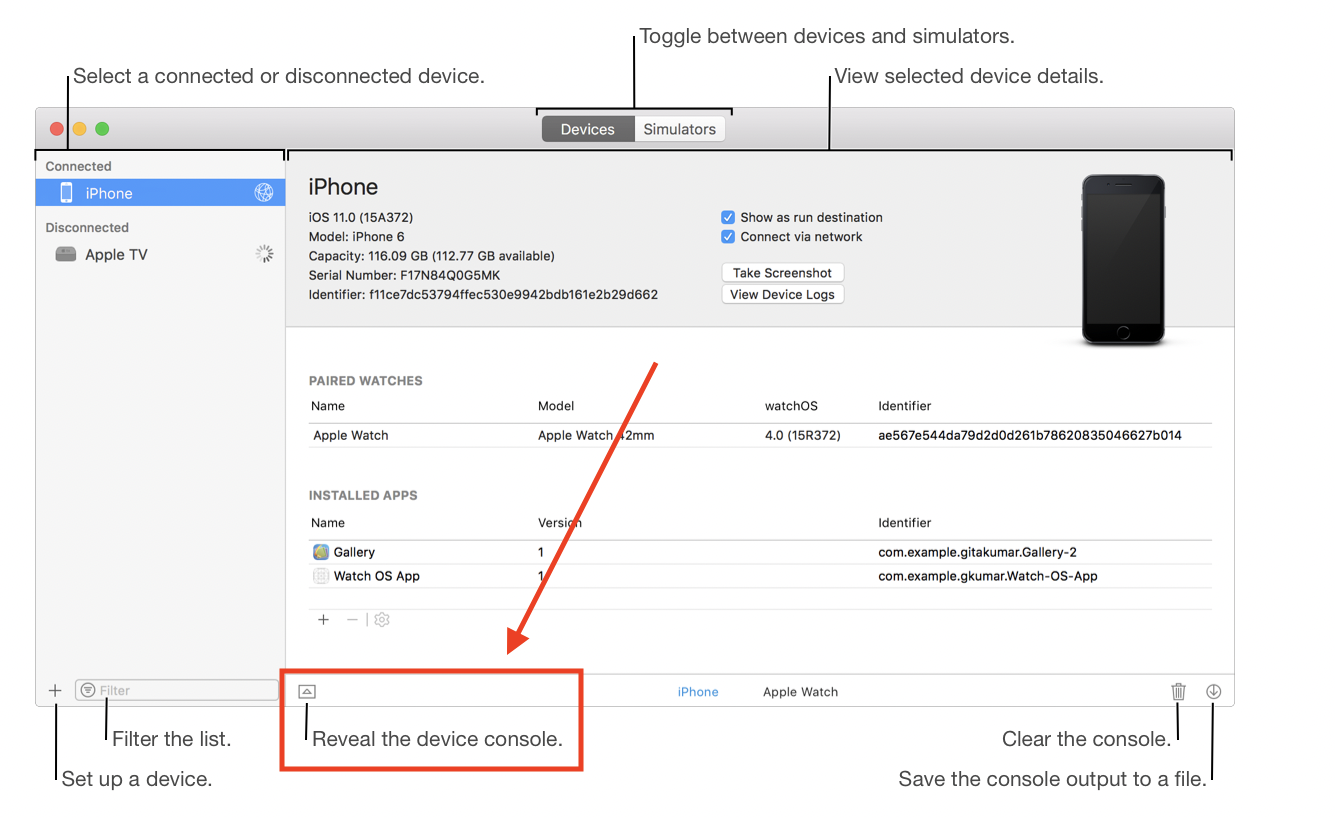
Task: Select the Apple TV device icon
Action: click(x=64, y=254)
